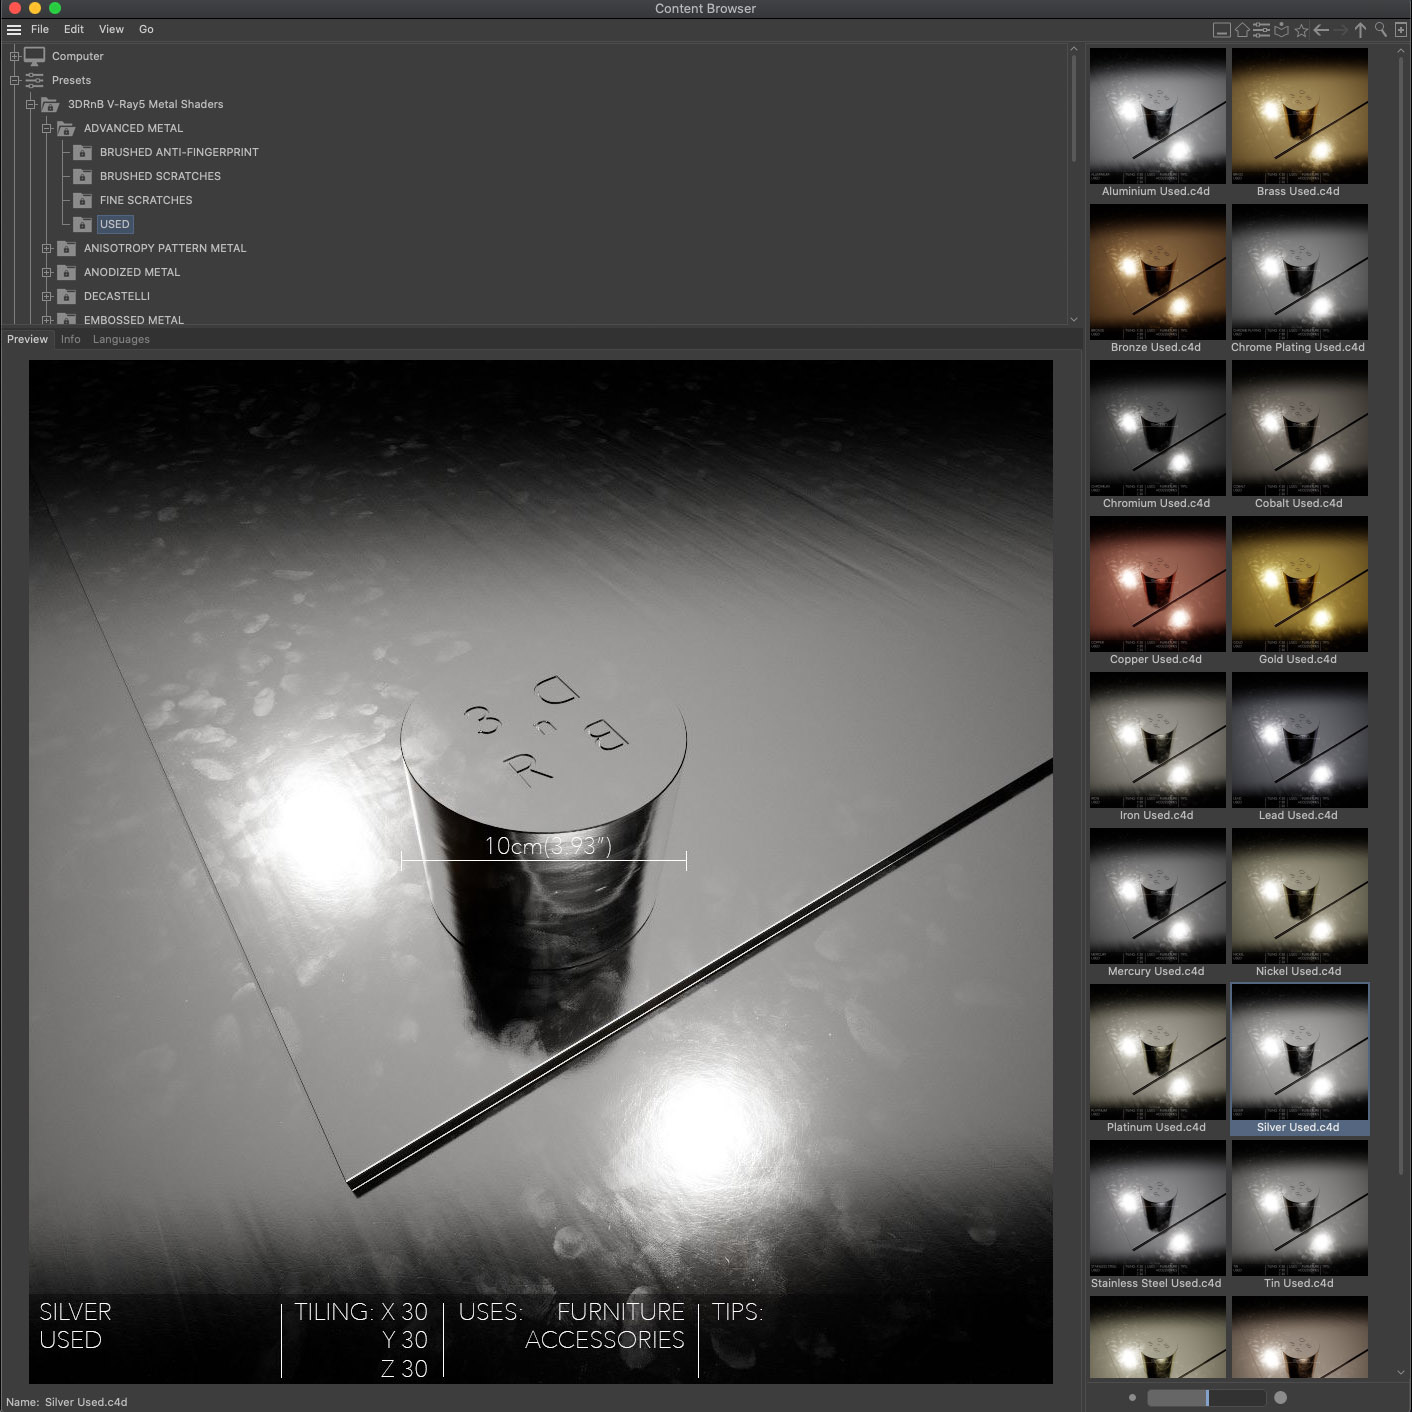Screen dimensions: 1412x1412
Task: Click the Silver Used.c4d file name in the status bar
Action: point(86,1402)
